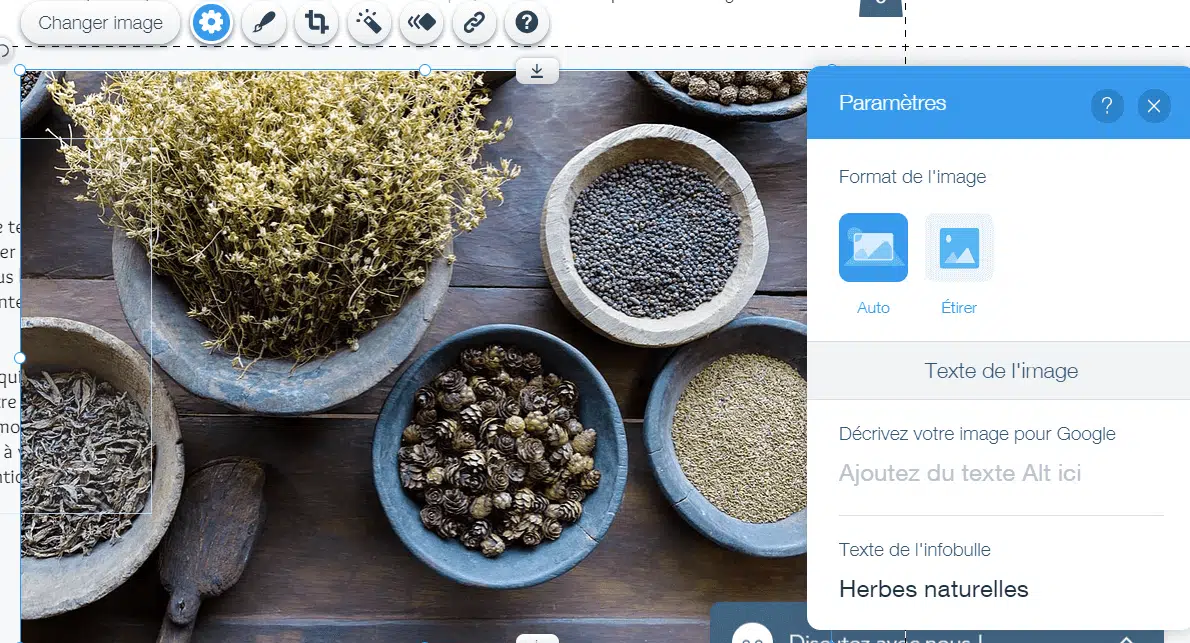This screenshot has width=1190, height=643.
Task: Click the left-middle resize handle of the image
Action: 20,358
